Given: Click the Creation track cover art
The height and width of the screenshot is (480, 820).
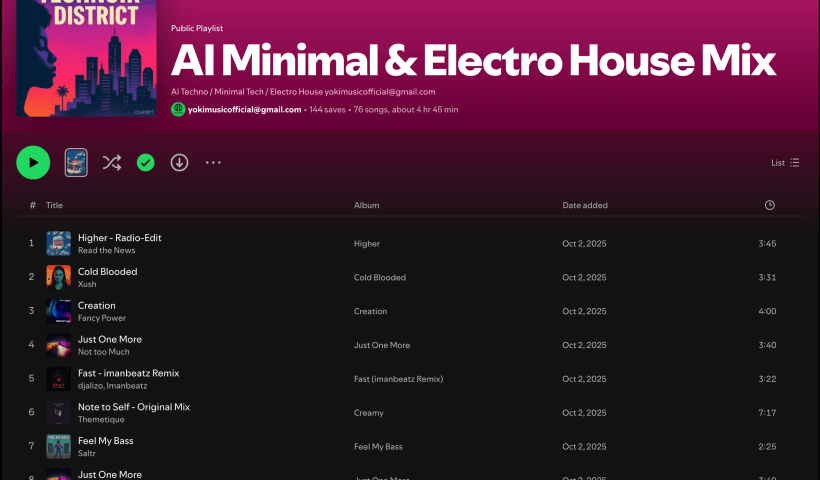Looking at the screenshot, I should 58,311.
